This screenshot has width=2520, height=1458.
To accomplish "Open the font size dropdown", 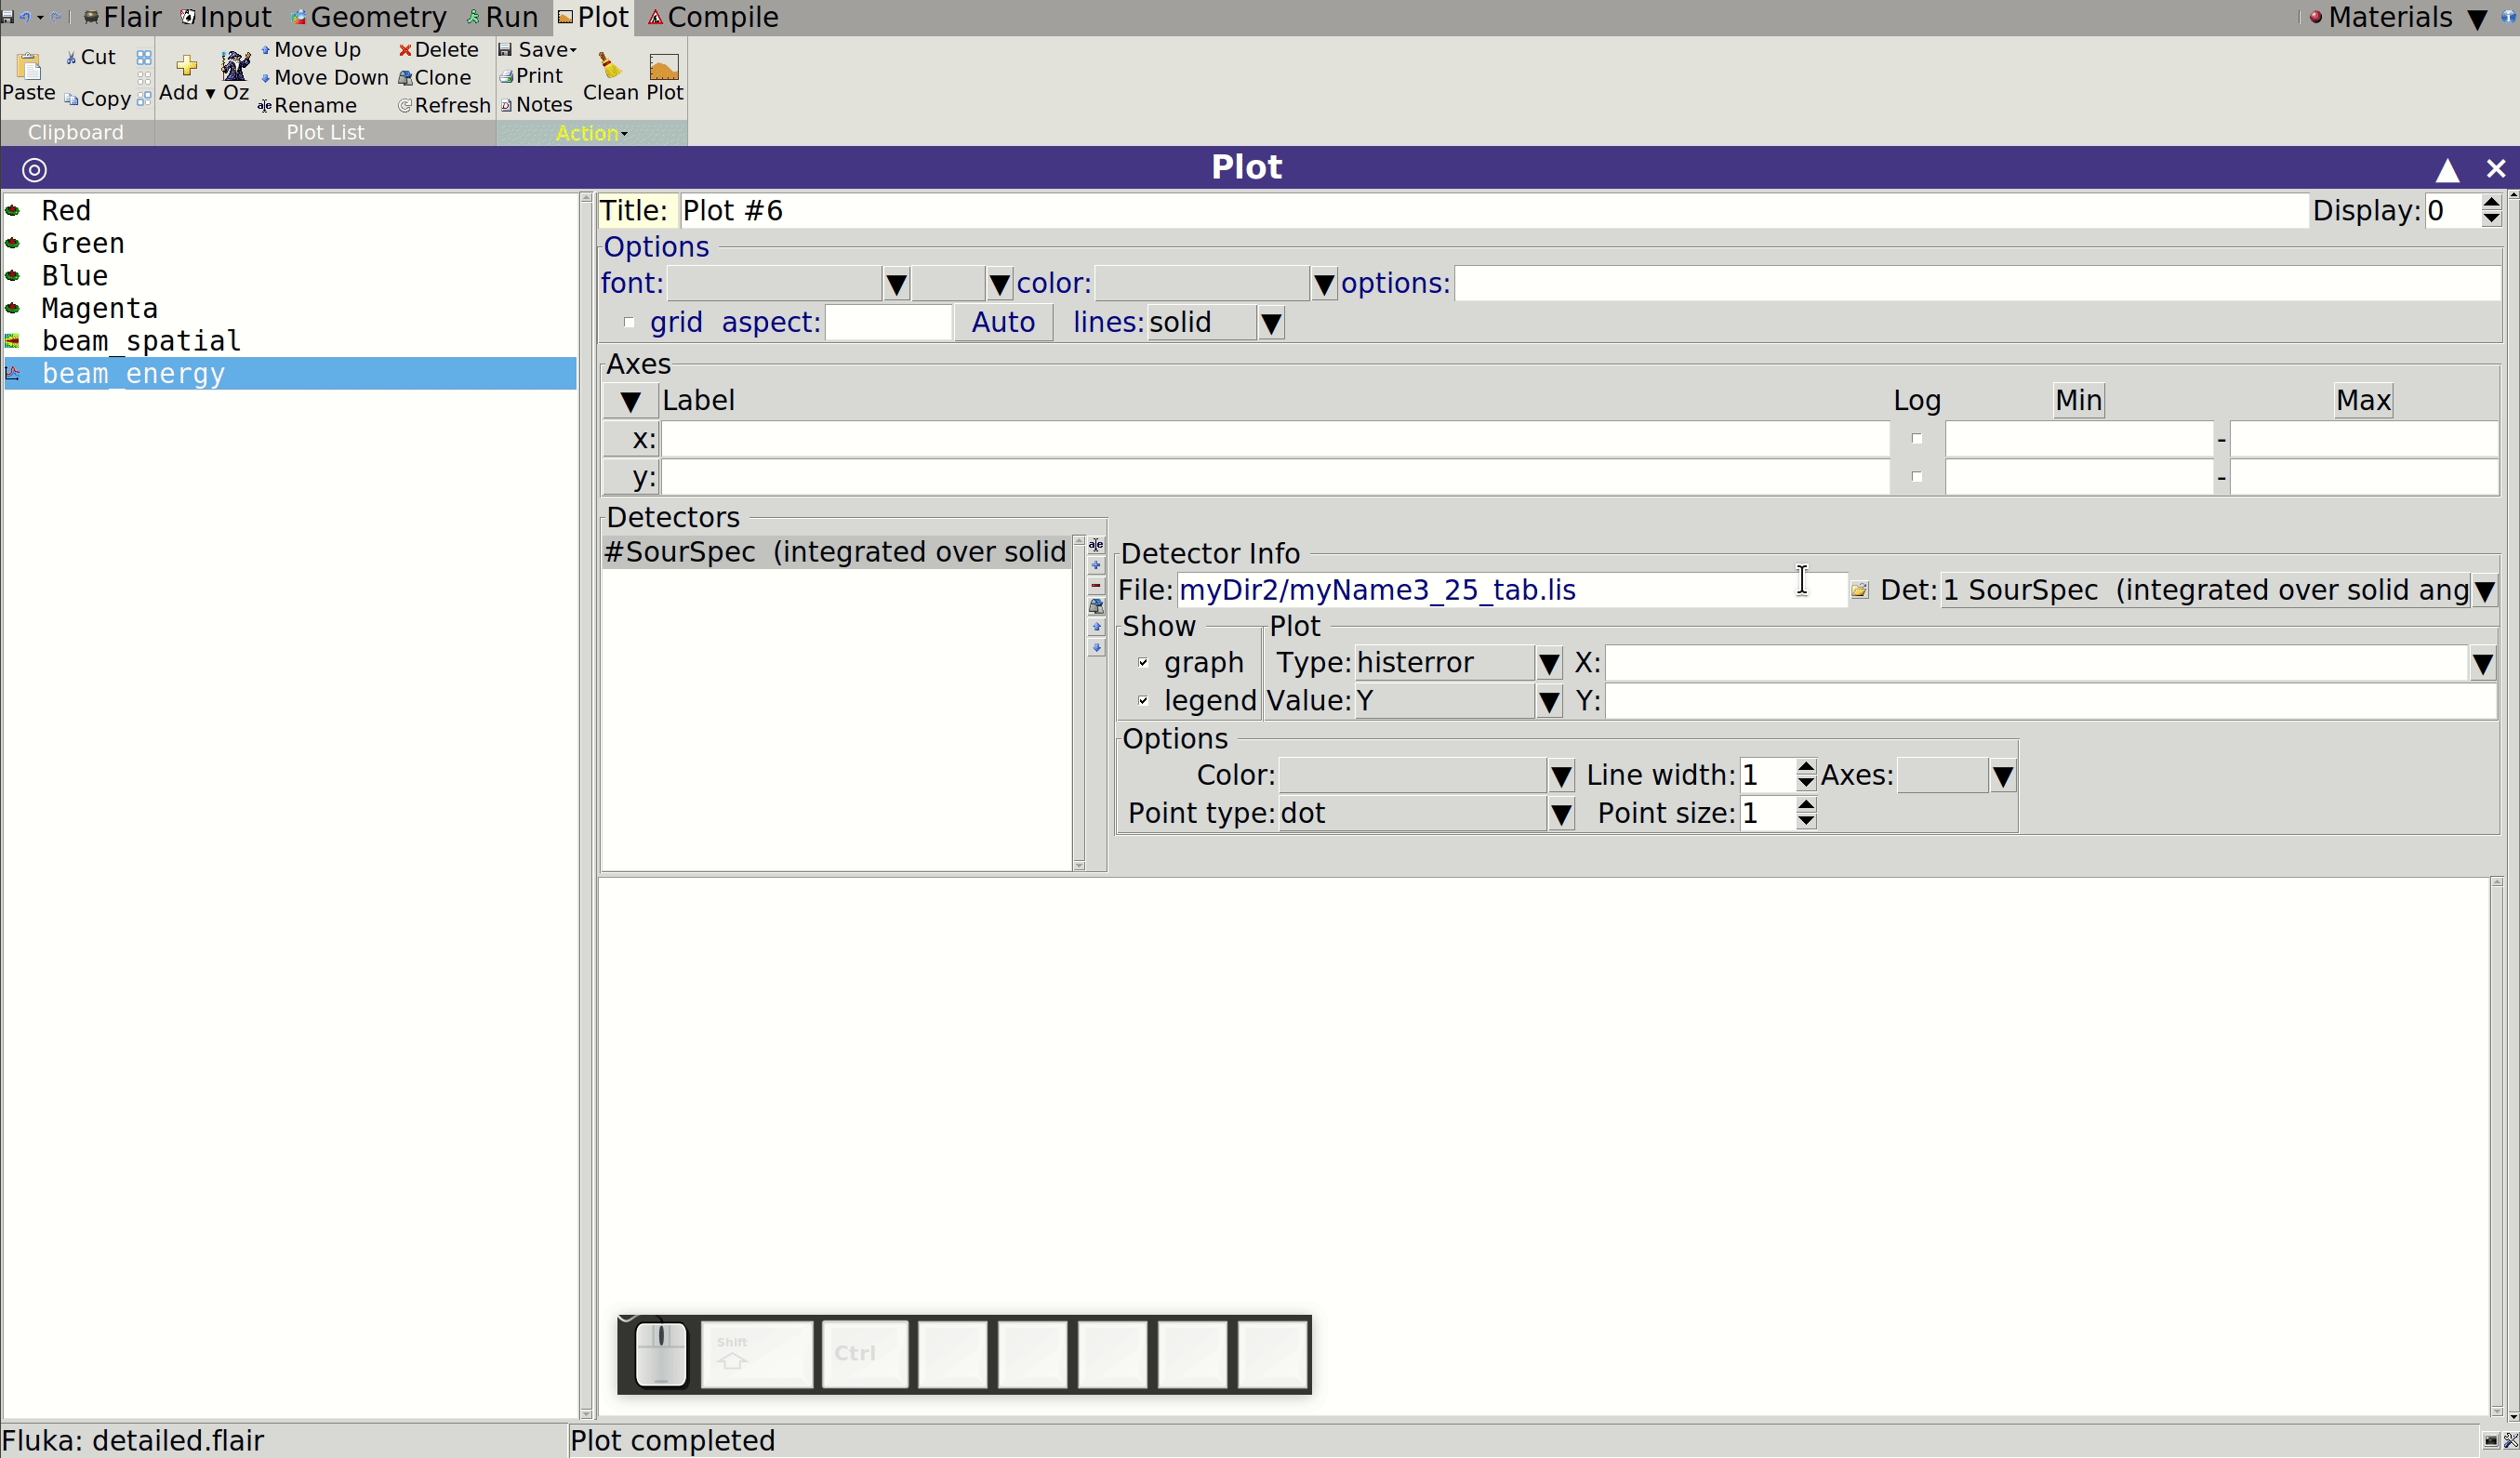I will pos(999,284).
